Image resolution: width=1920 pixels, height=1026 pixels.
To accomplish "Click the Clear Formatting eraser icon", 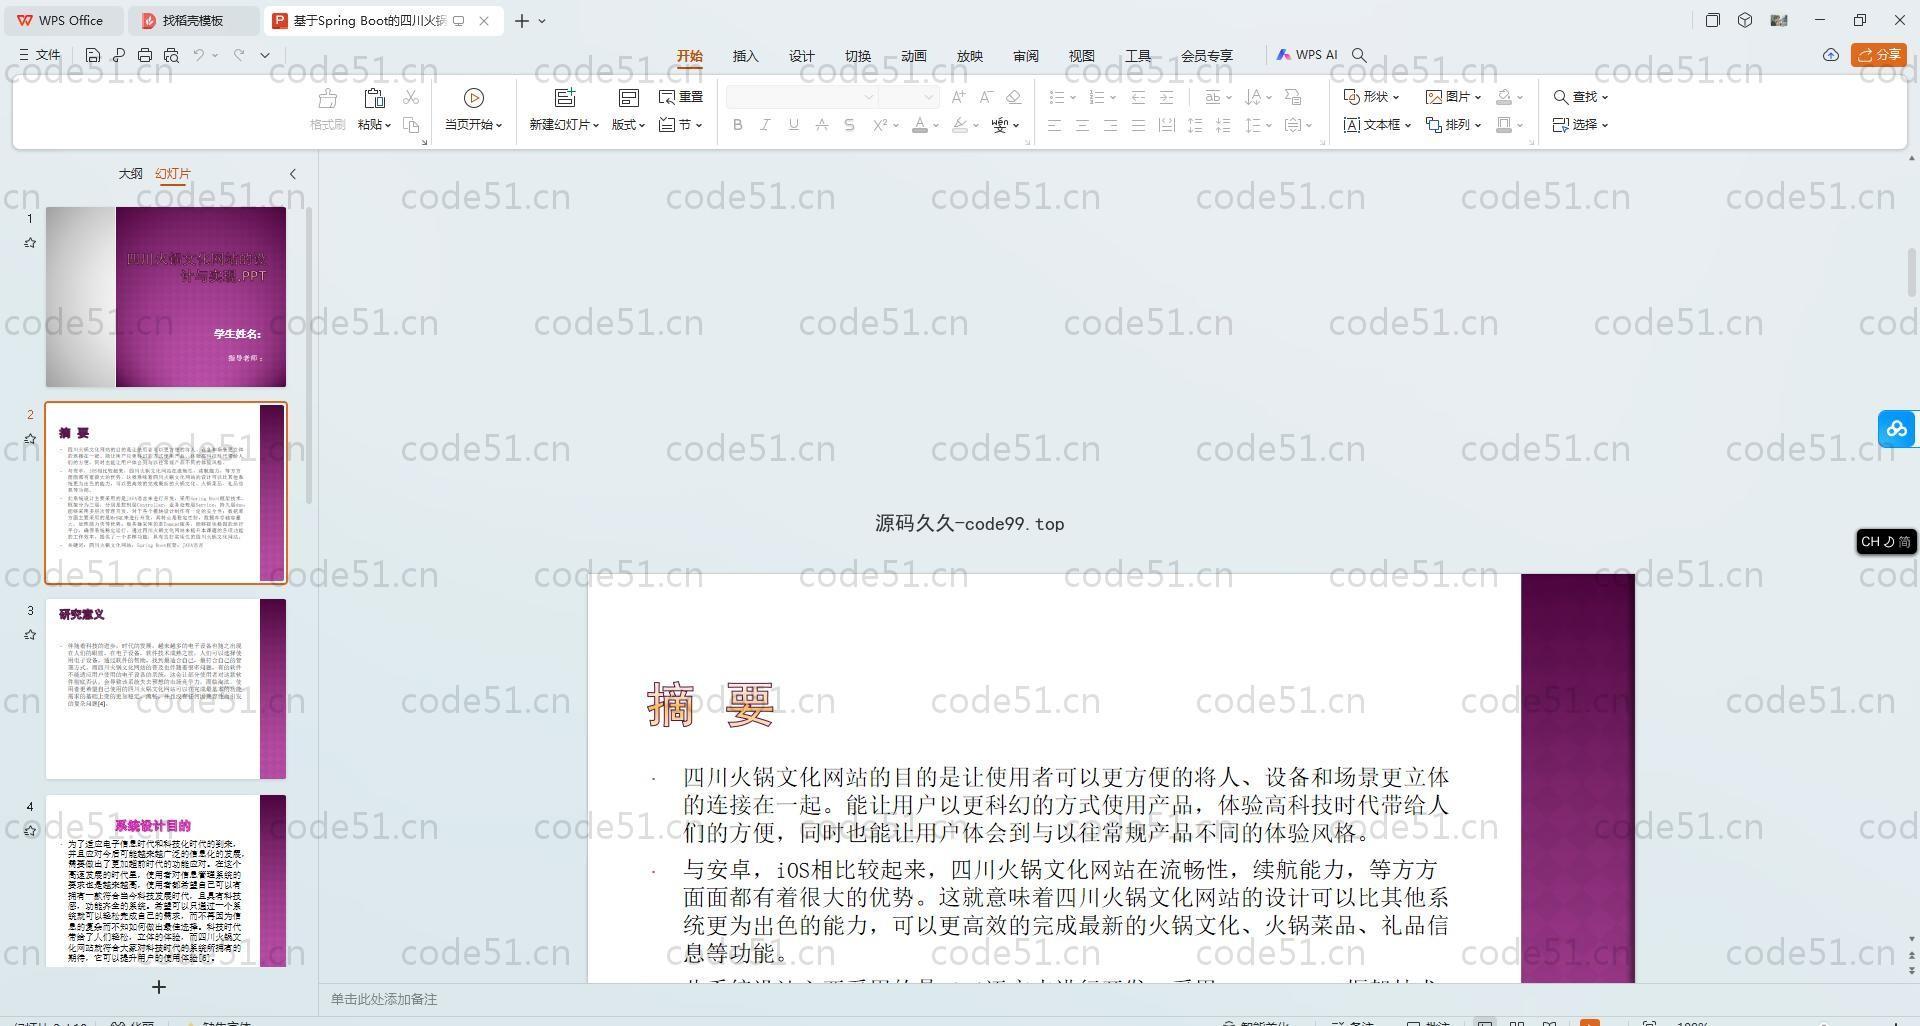I will 1013,97.
